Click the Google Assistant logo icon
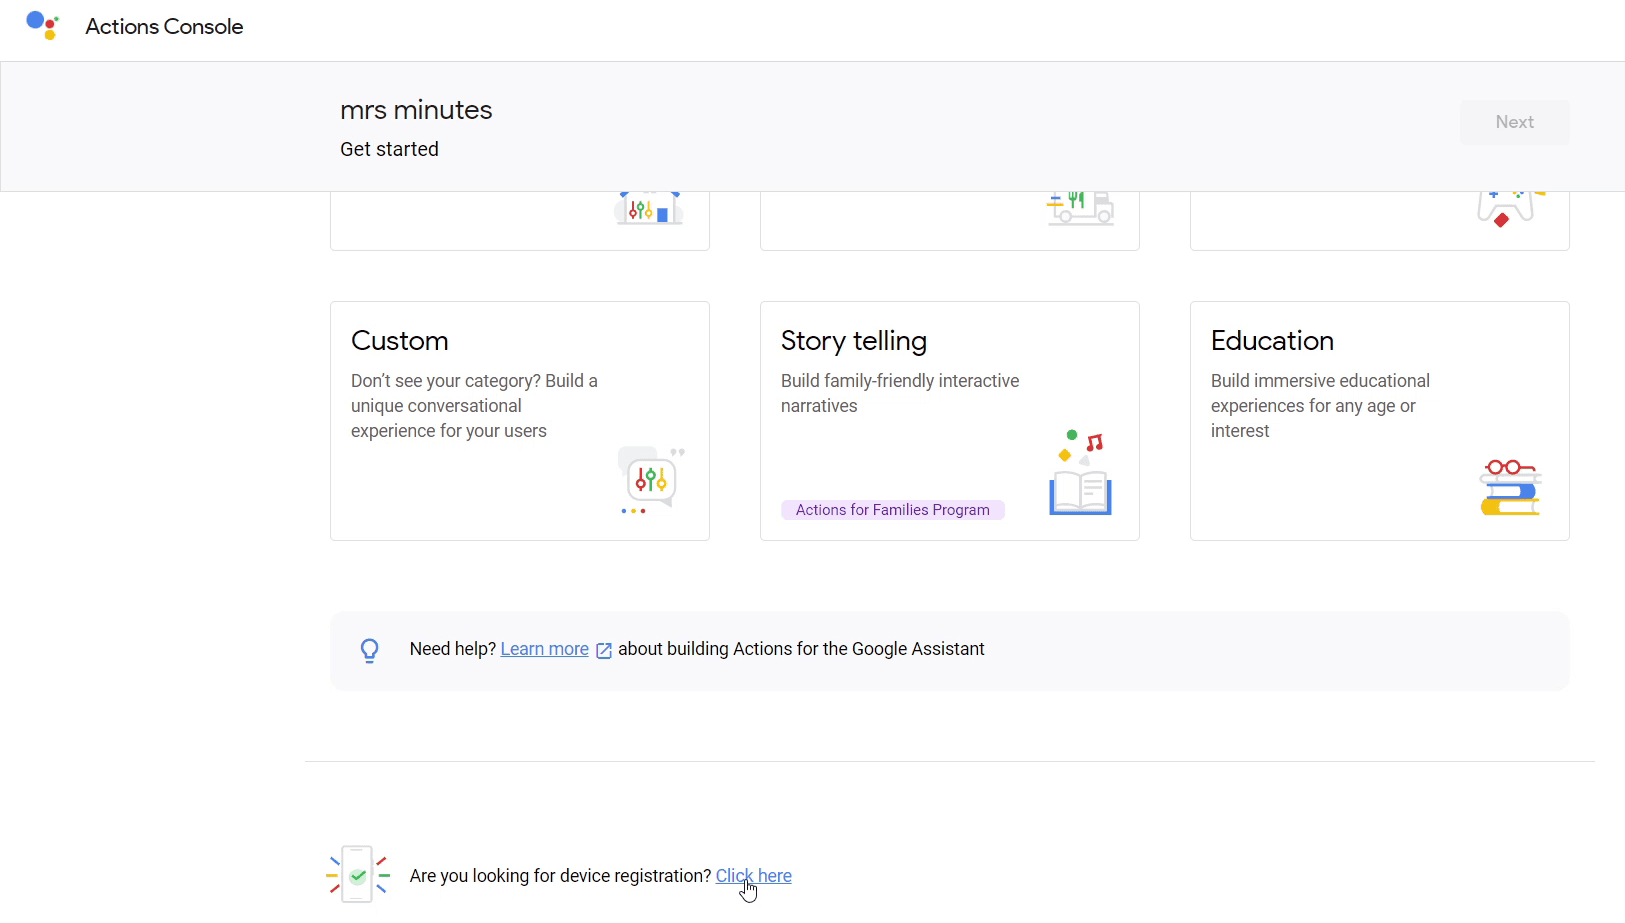Image resolution: width=1625 pixels, height=923 pixels. (42, 25)
